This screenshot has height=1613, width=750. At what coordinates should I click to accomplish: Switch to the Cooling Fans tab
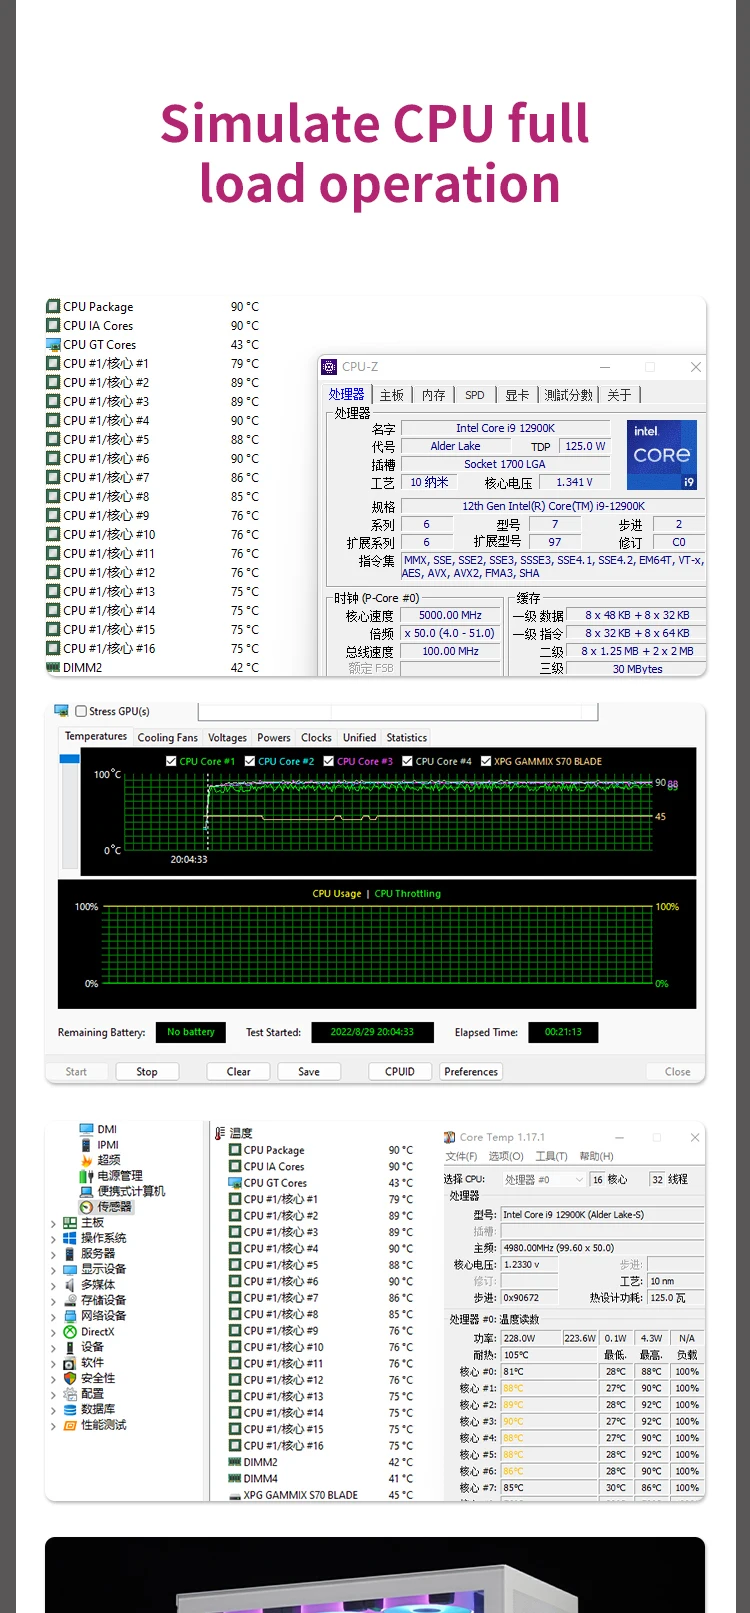coord(167,738)
